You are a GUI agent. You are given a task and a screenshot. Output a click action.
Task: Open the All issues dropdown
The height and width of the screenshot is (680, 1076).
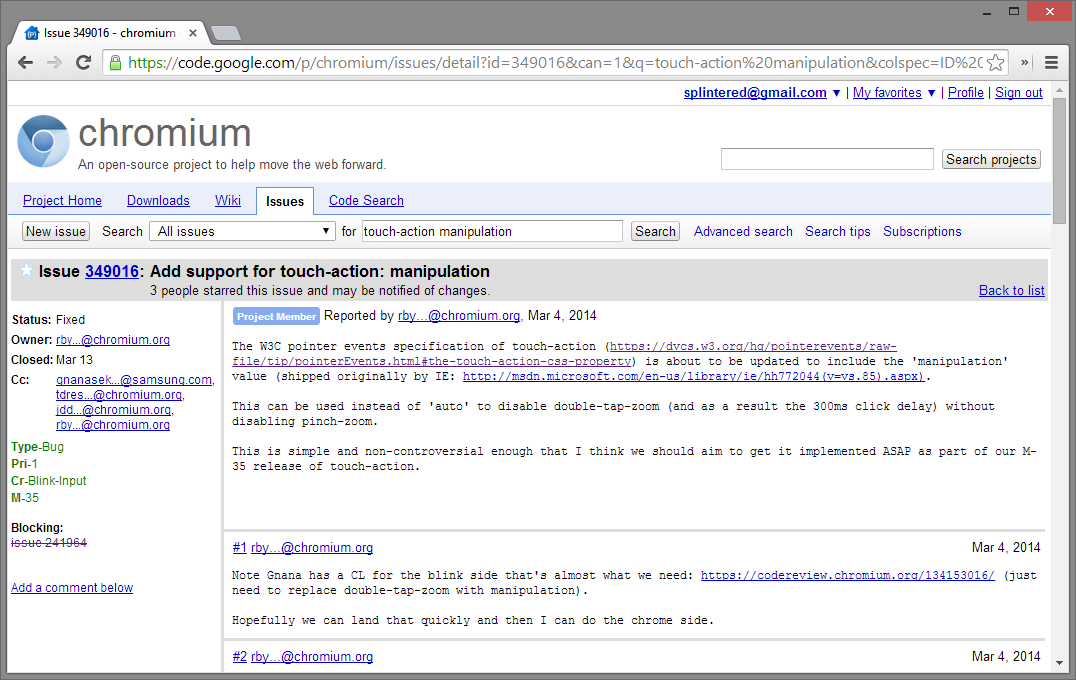click(243, 231)
